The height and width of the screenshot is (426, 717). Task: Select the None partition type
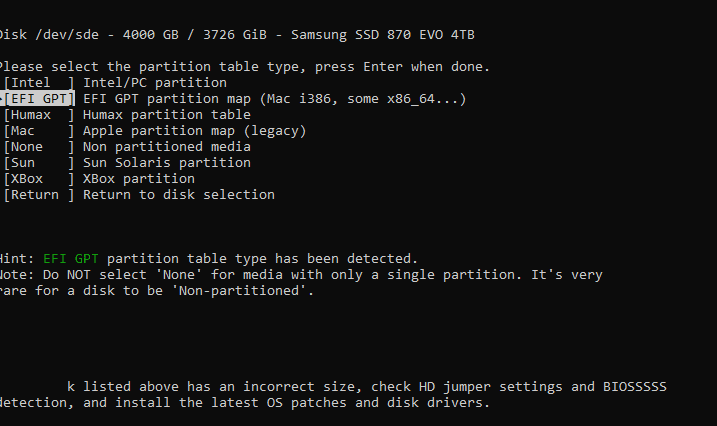click(38, 147)
